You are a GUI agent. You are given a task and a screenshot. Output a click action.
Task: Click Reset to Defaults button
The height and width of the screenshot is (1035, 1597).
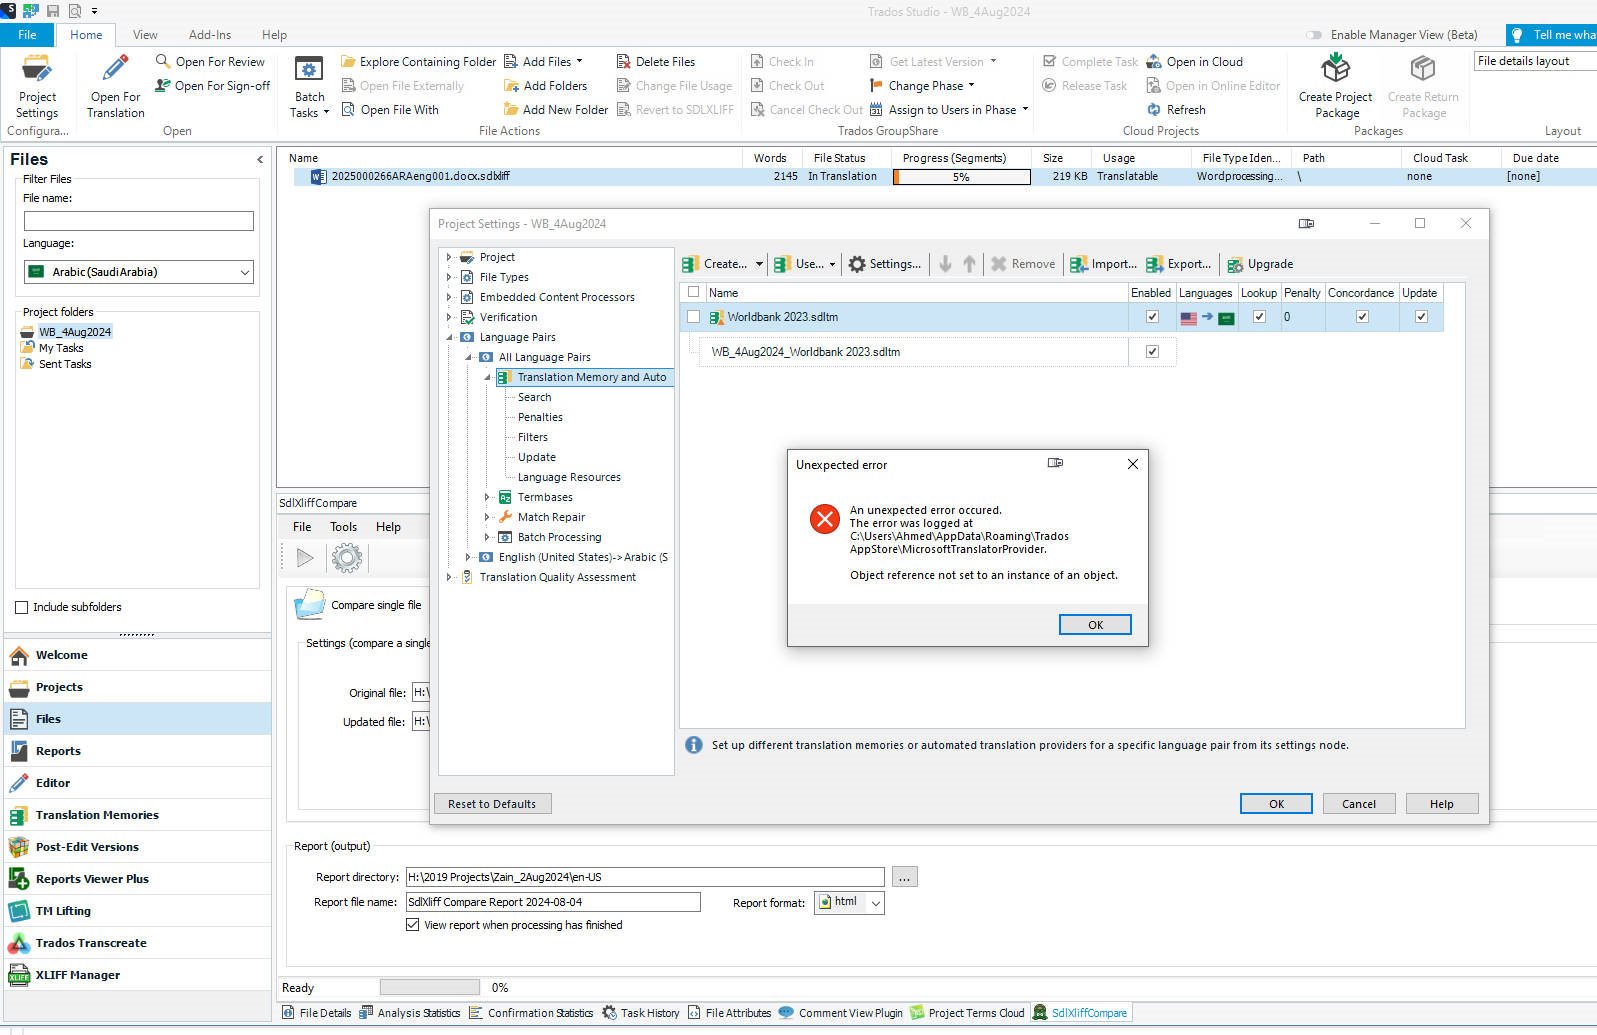pos(492,804)
